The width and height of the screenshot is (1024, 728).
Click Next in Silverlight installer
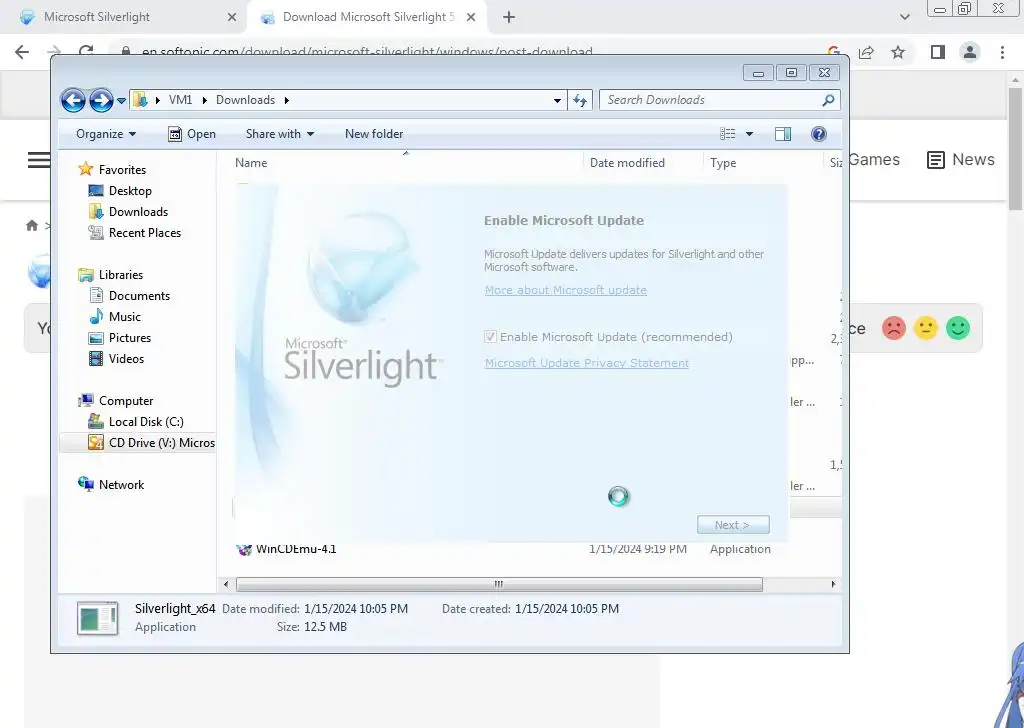733,525
